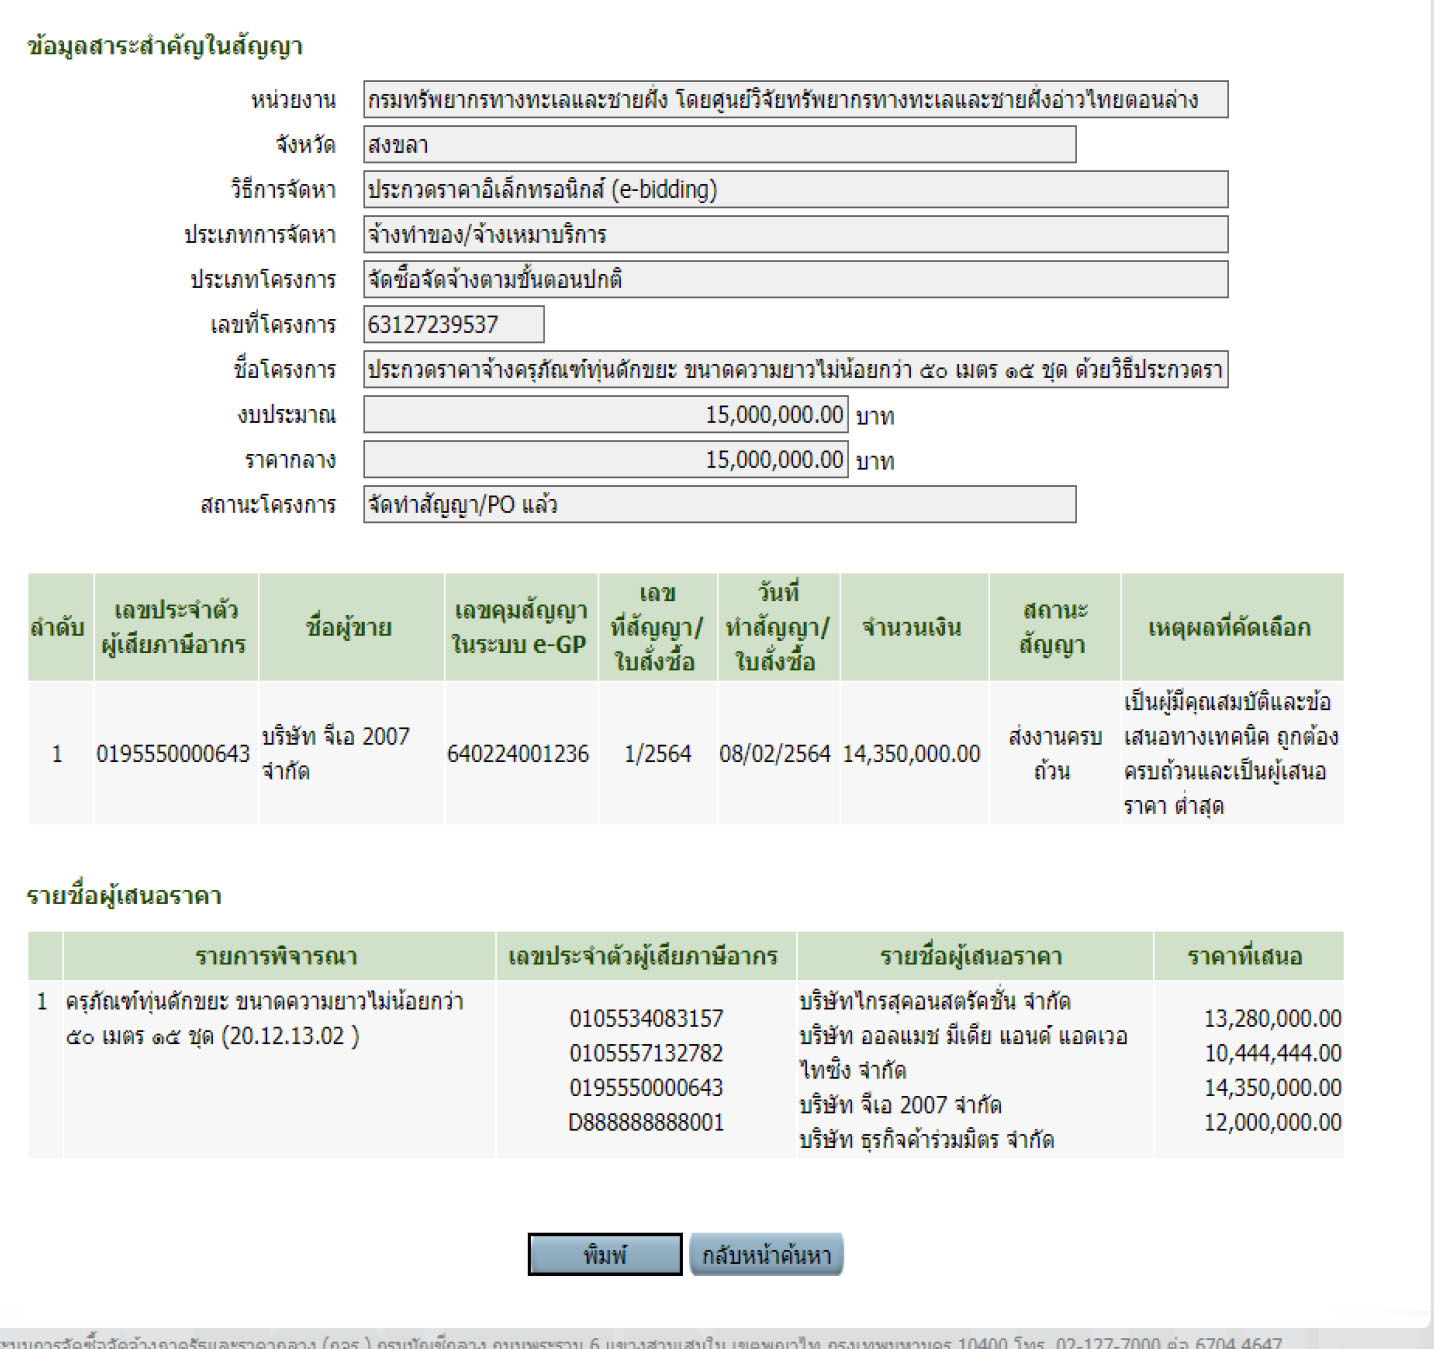Click the กลับหน้าค้นหา back-to-search button
This screenshot has width=1434, height=1349.
[765, 1255]
